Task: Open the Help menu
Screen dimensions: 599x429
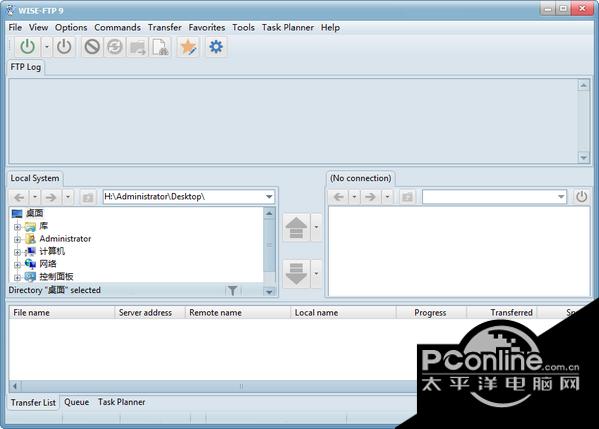Action: [x=330, y=28]
